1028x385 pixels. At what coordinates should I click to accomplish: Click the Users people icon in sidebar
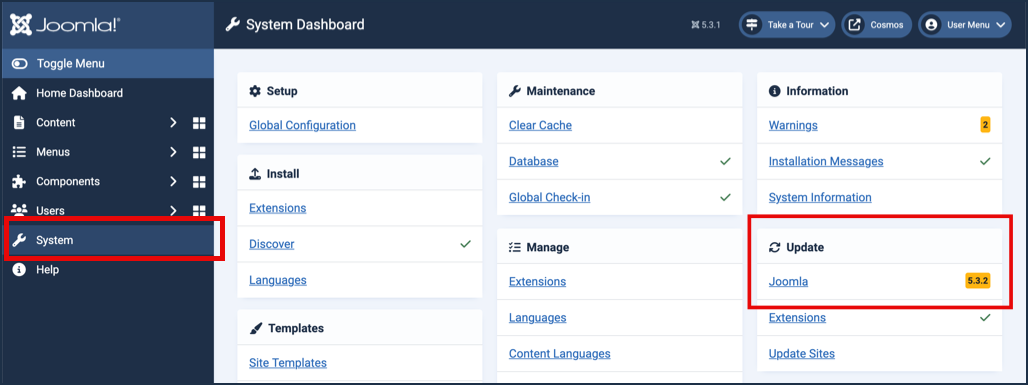[x=20, y=211]
